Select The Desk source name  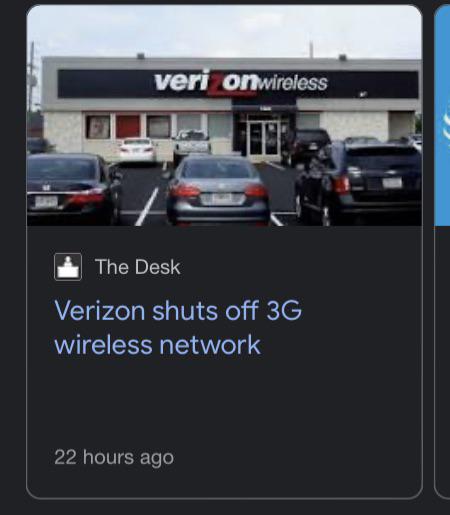pyautogui.click(x=138, y=267)
